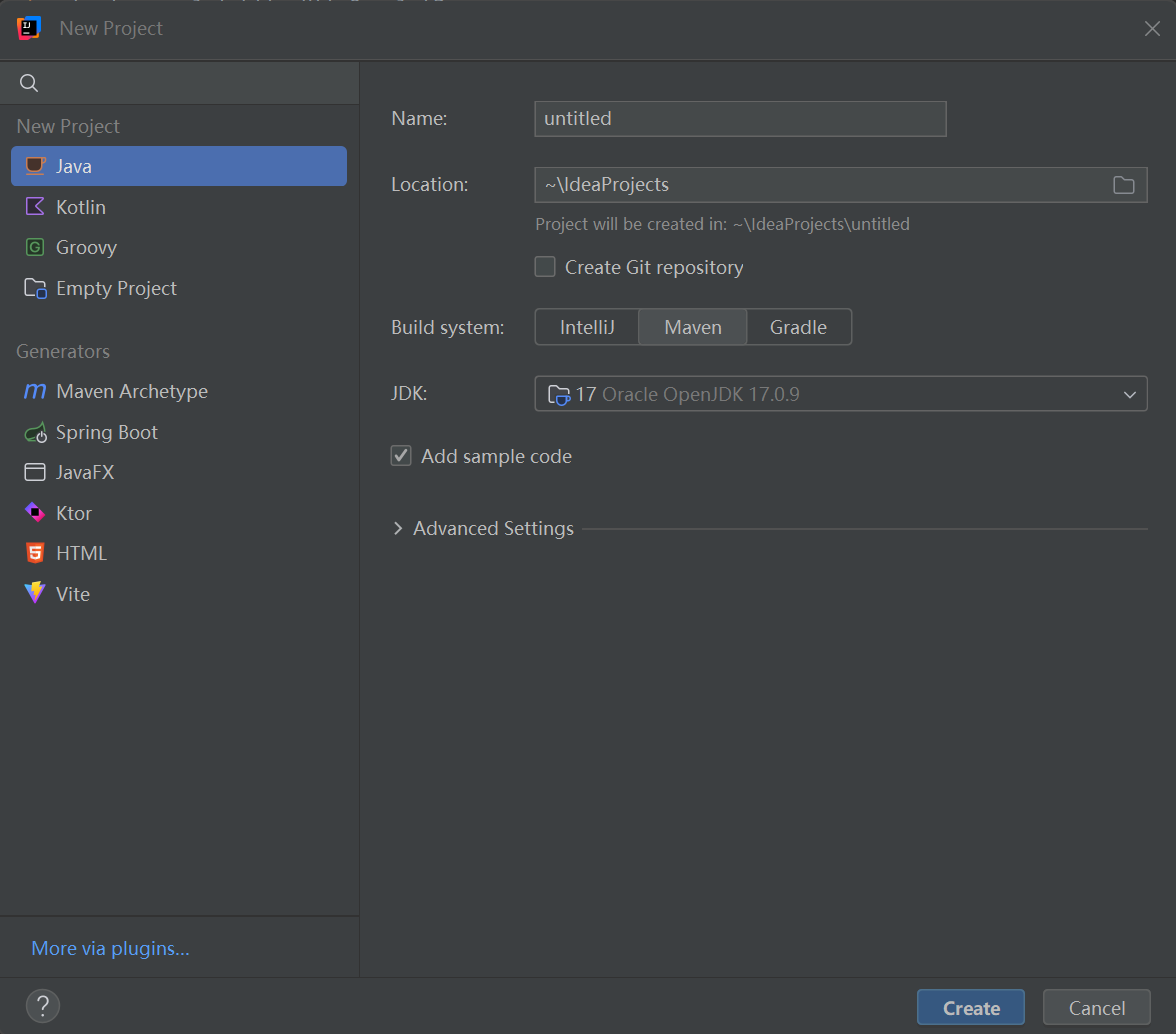Click the Vite lightning icon
This screenshot has width=1176, height=1034.
pos(35,593)
